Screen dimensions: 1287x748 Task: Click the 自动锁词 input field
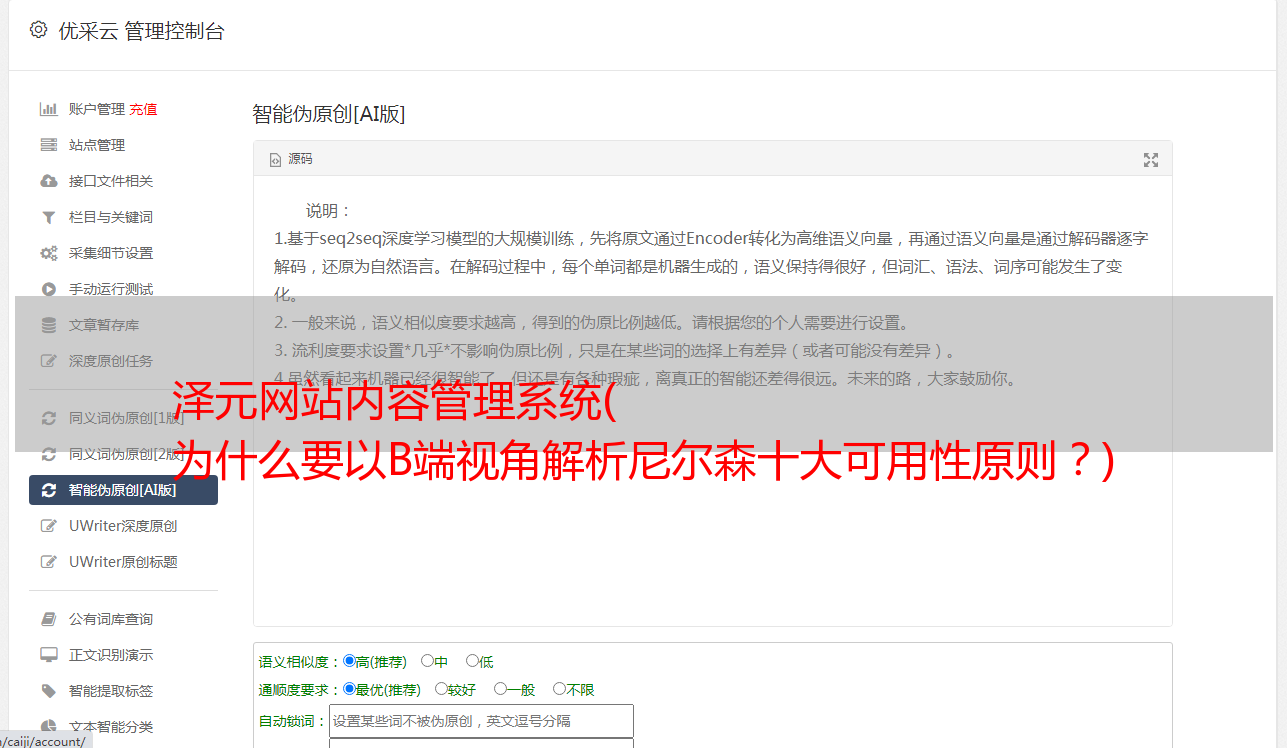click(481, 721)
